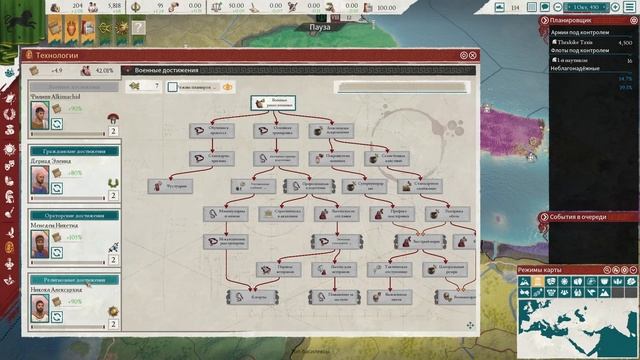Enable the planning mode checkbox
The width and height of the screenshot is (640, 360).
[x=172, y=87]
